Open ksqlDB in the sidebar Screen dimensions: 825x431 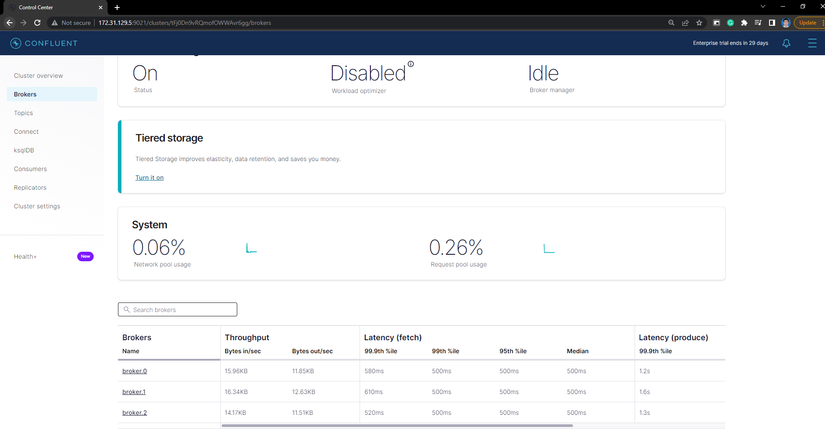click(24, 151)
